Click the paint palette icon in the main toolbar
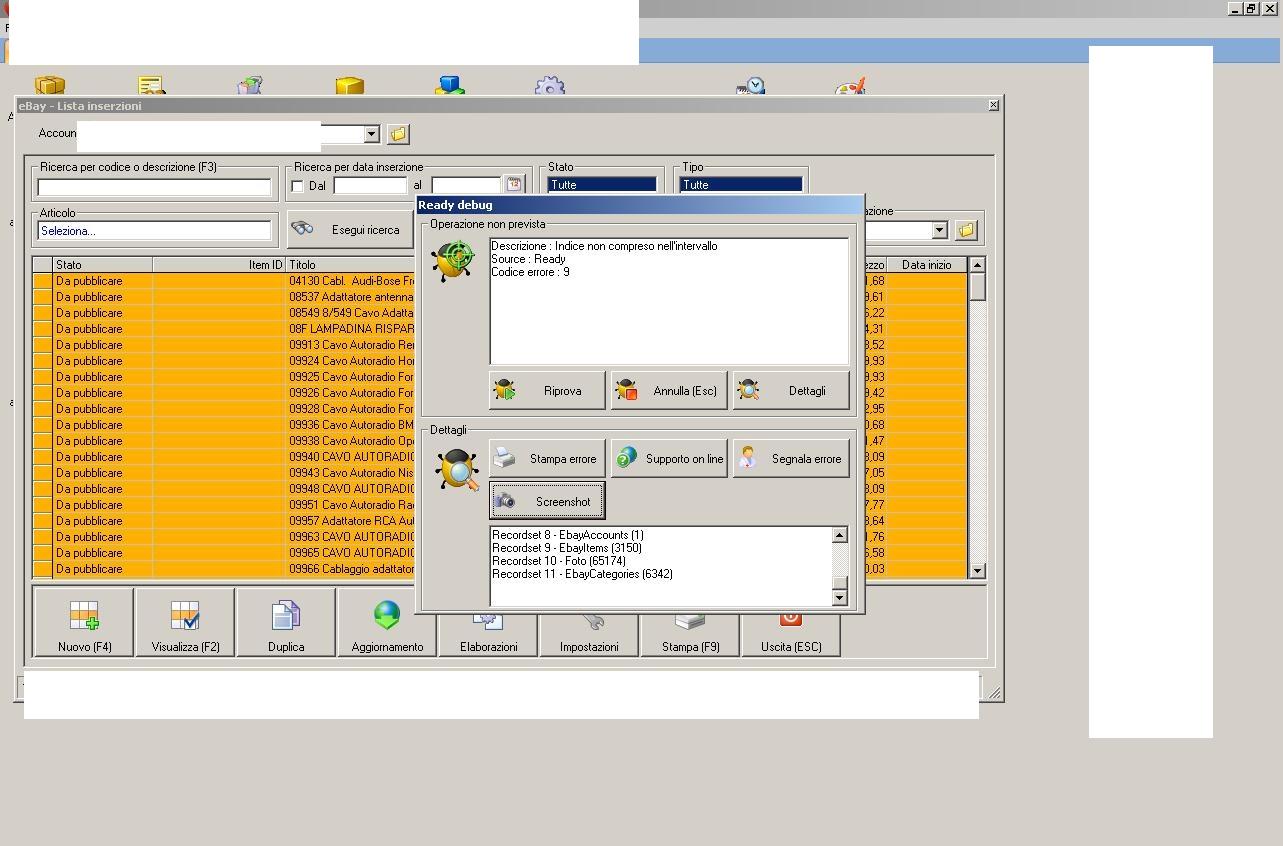 850,87
